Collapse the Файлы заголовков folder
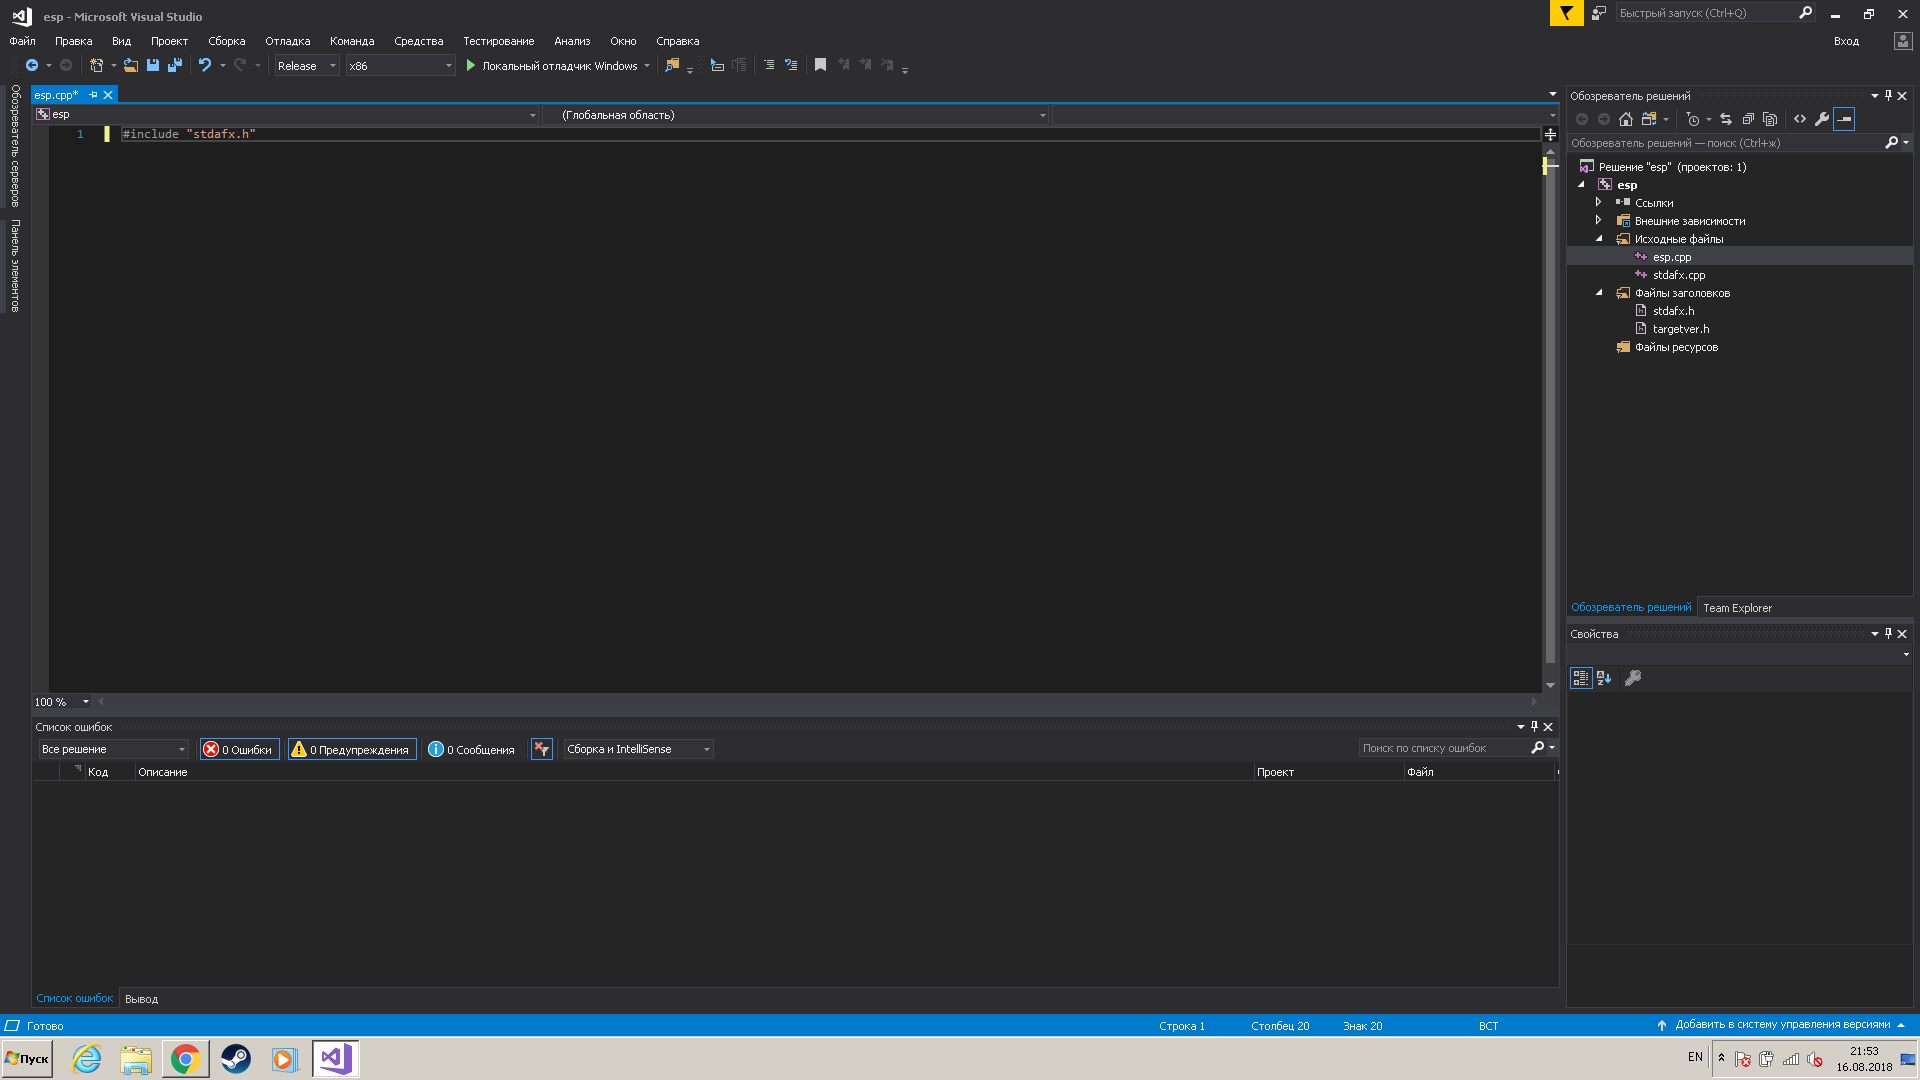The image size is (1920, 1080). pos(1598,293)
